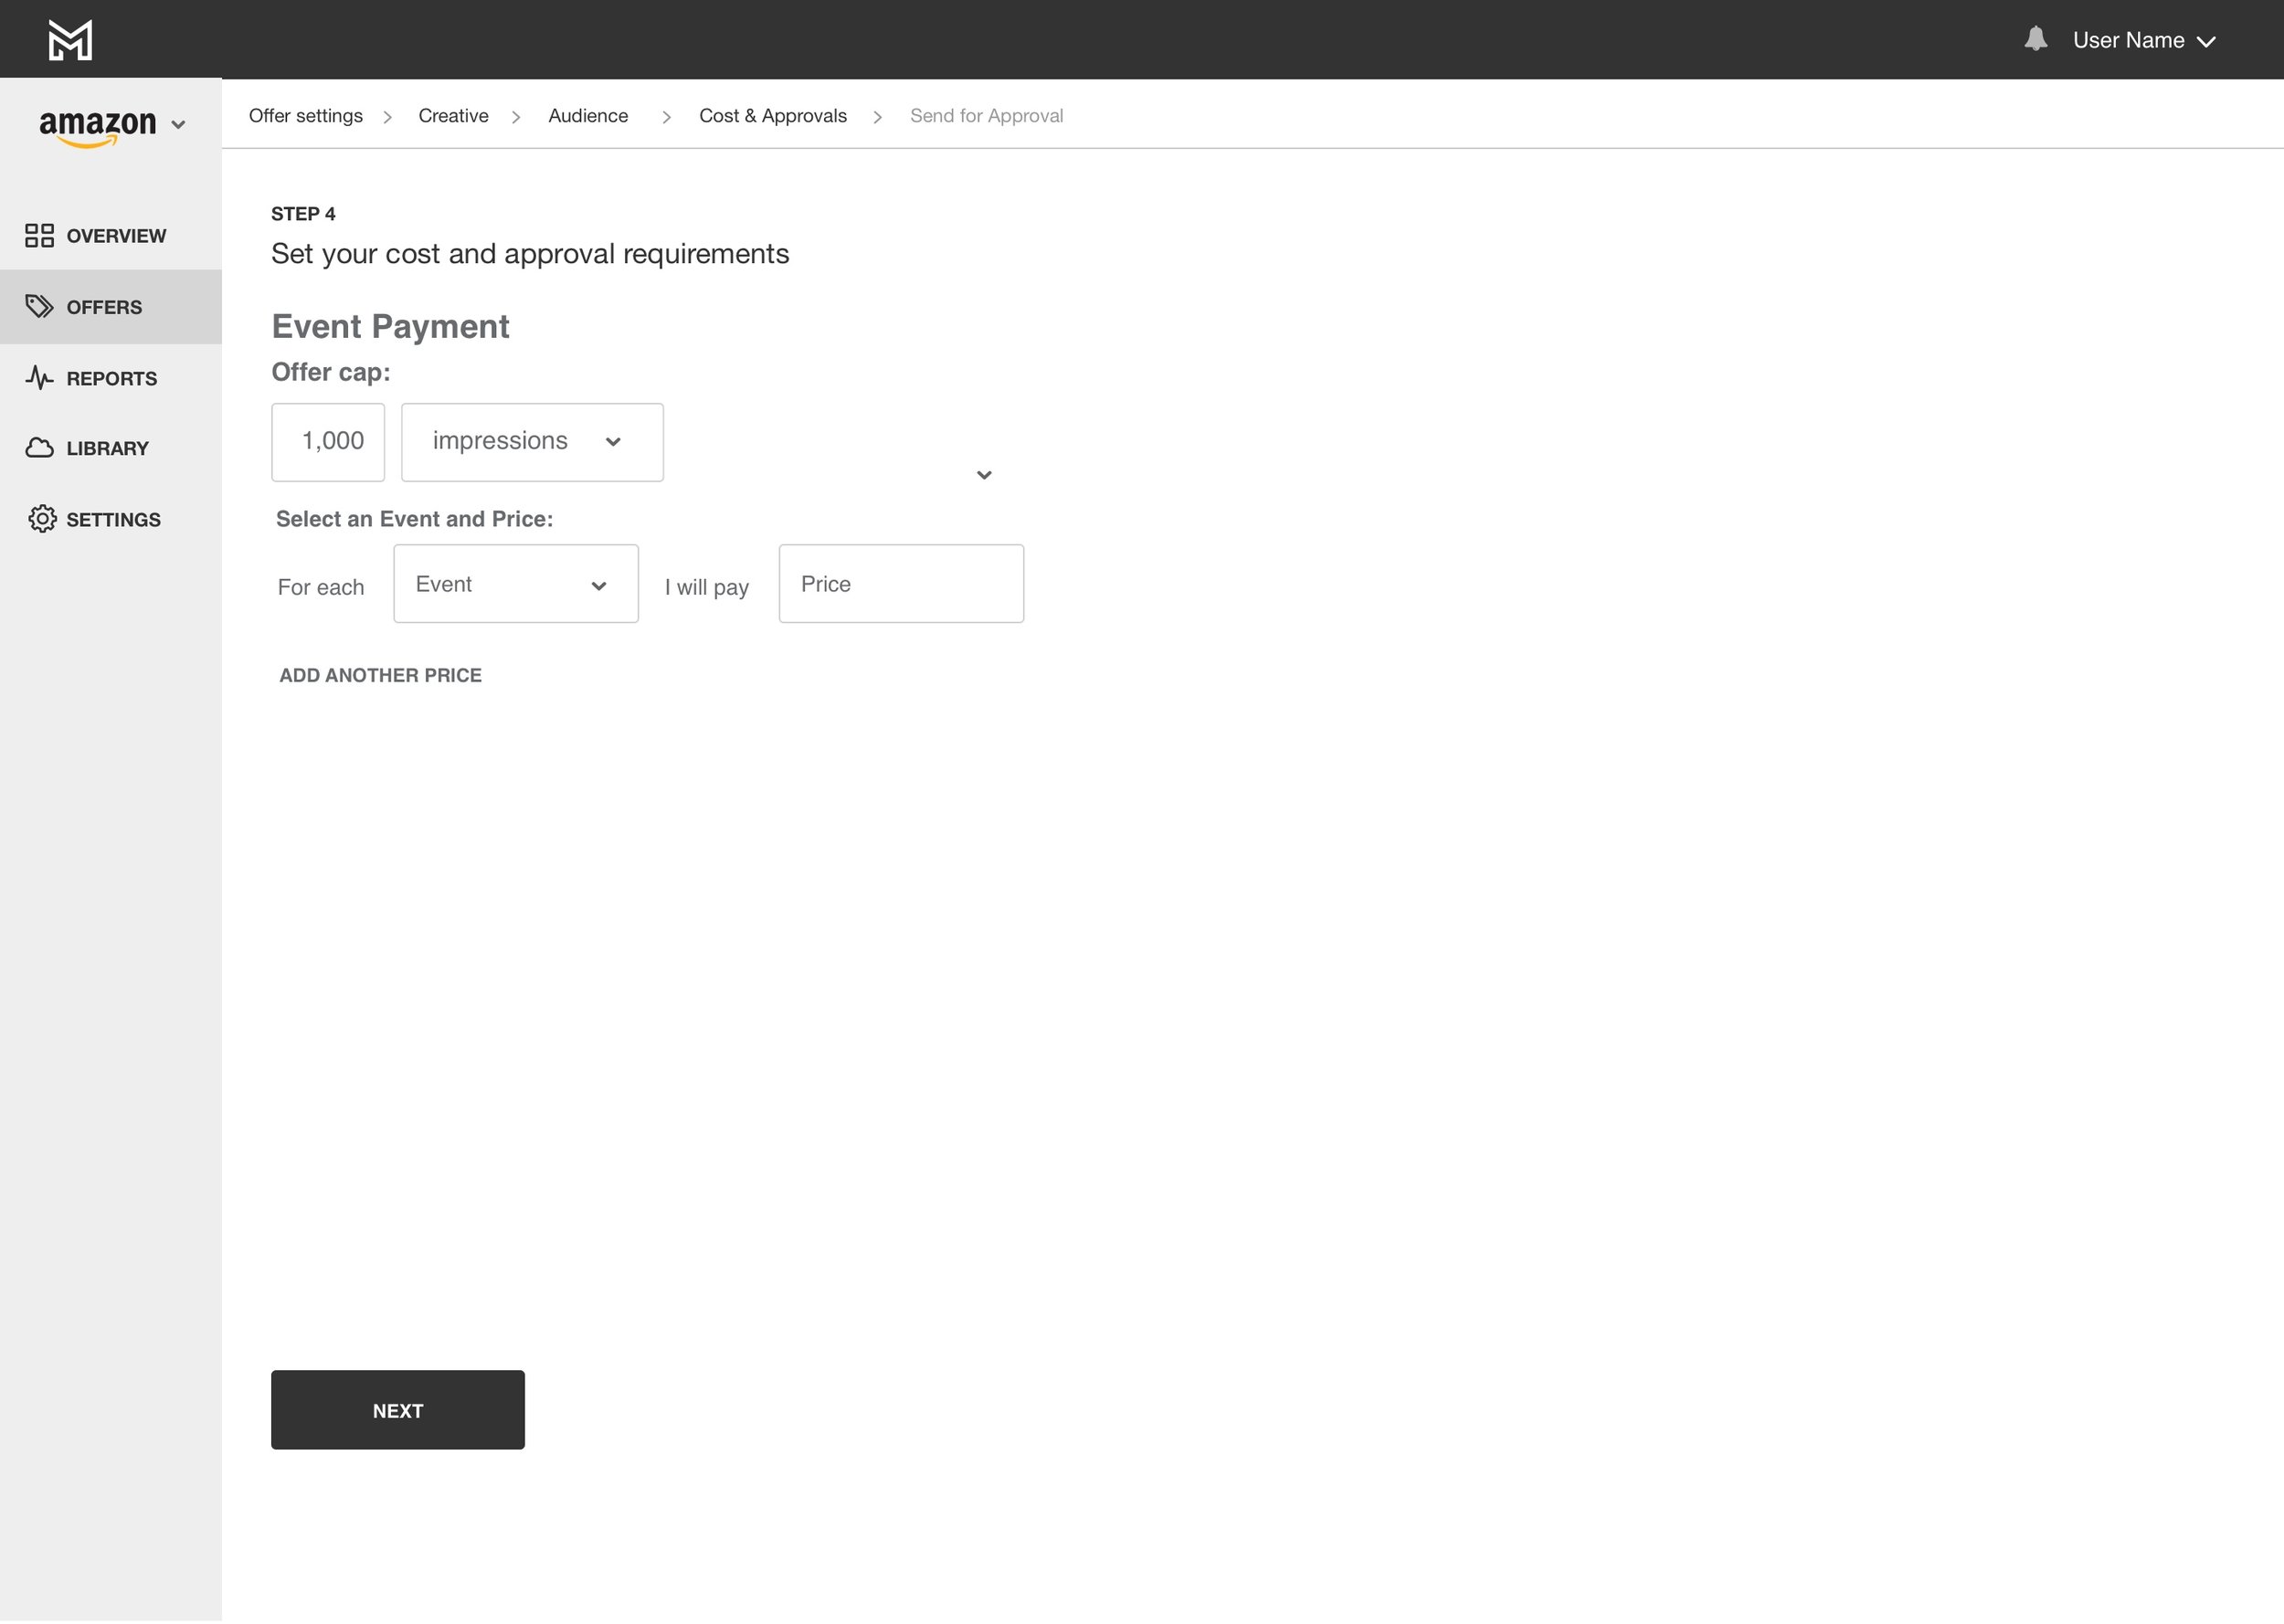Go to Audience breadcrumb step

point(588,116)
